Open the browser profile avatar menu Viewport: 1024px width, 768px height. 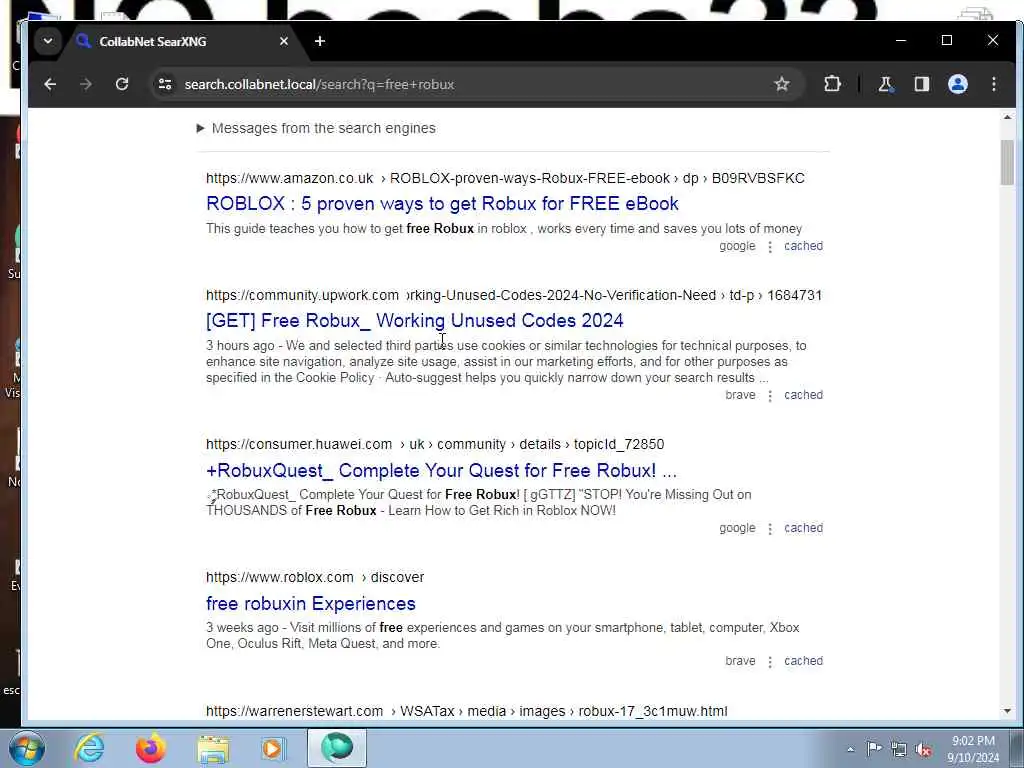[957, 84]
